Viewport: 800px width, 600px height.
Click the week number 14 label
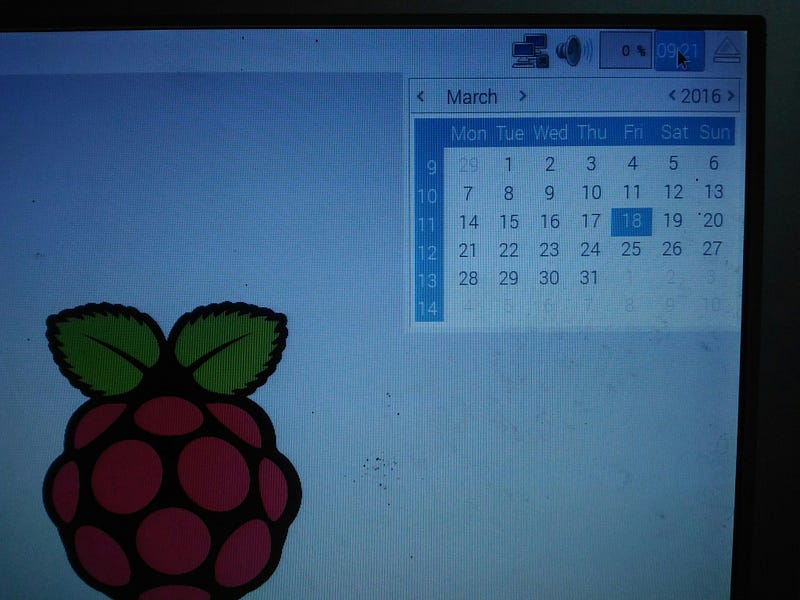pyautogui.click(x=428, y=309)
